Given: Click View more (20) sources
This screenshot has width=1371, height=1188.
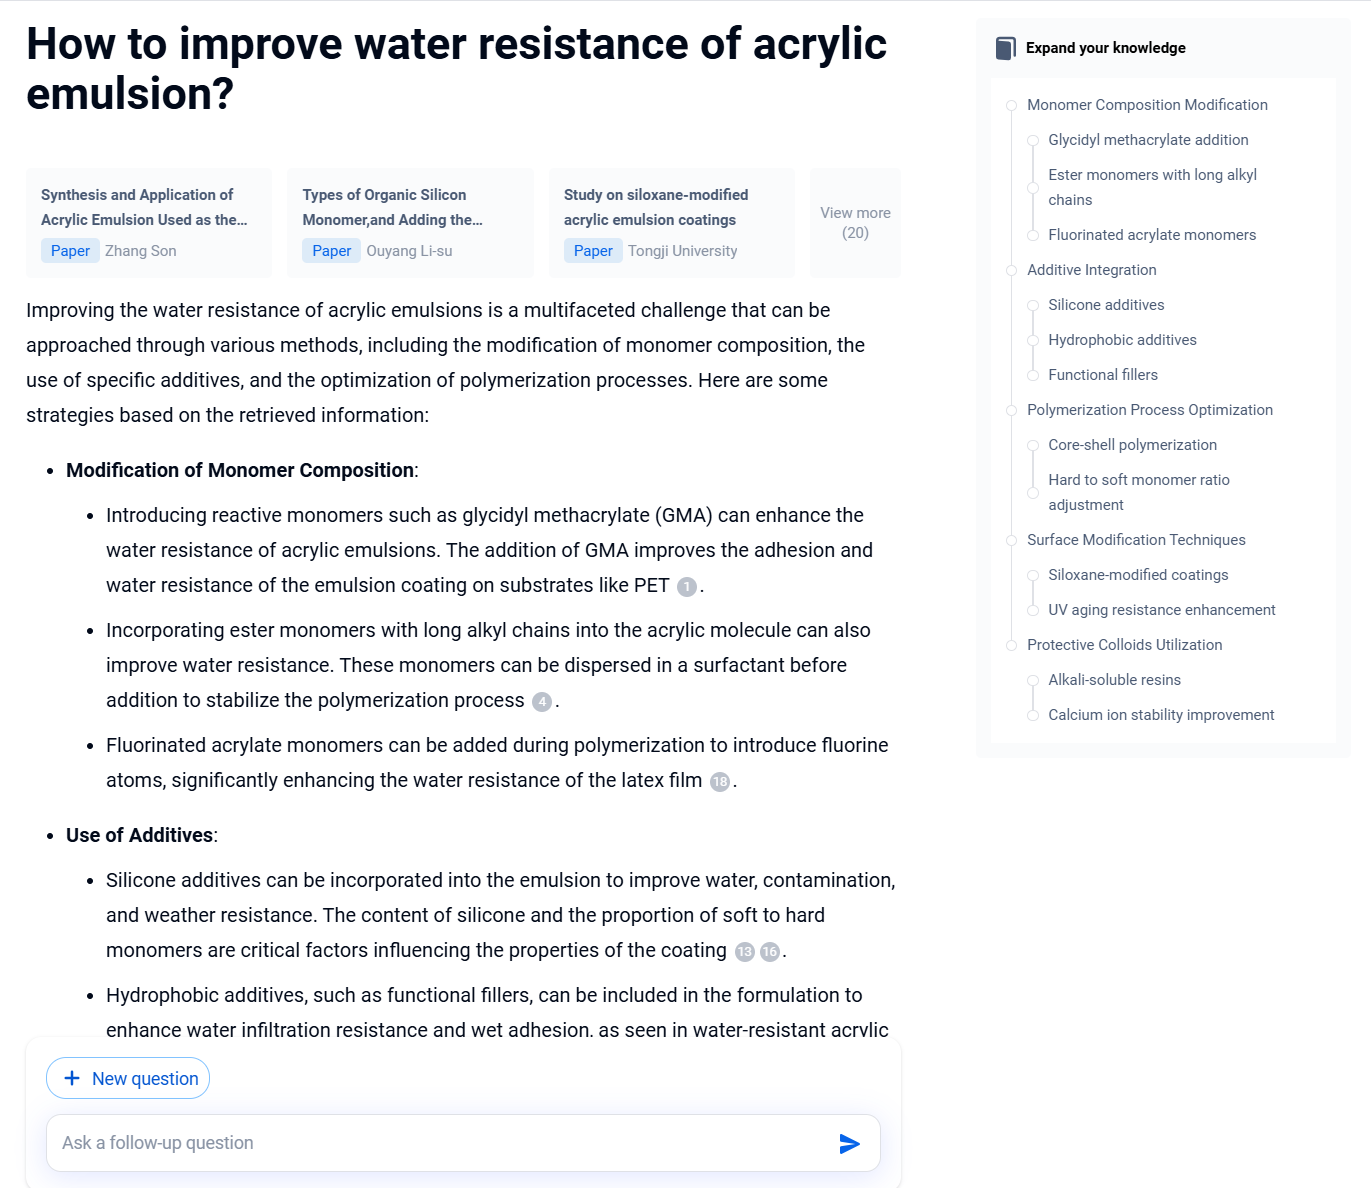Looking at the screenshot, I should click(855, 223).
